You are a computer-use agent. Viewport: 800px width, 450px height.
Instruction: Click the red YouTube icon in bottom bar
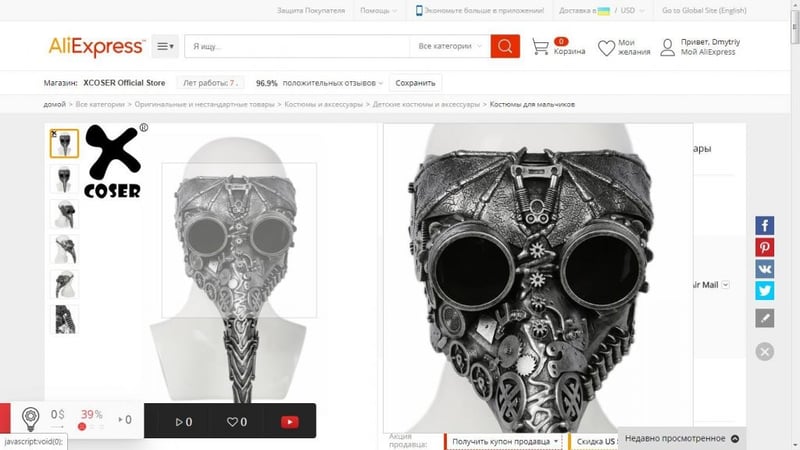pos(290,422)
